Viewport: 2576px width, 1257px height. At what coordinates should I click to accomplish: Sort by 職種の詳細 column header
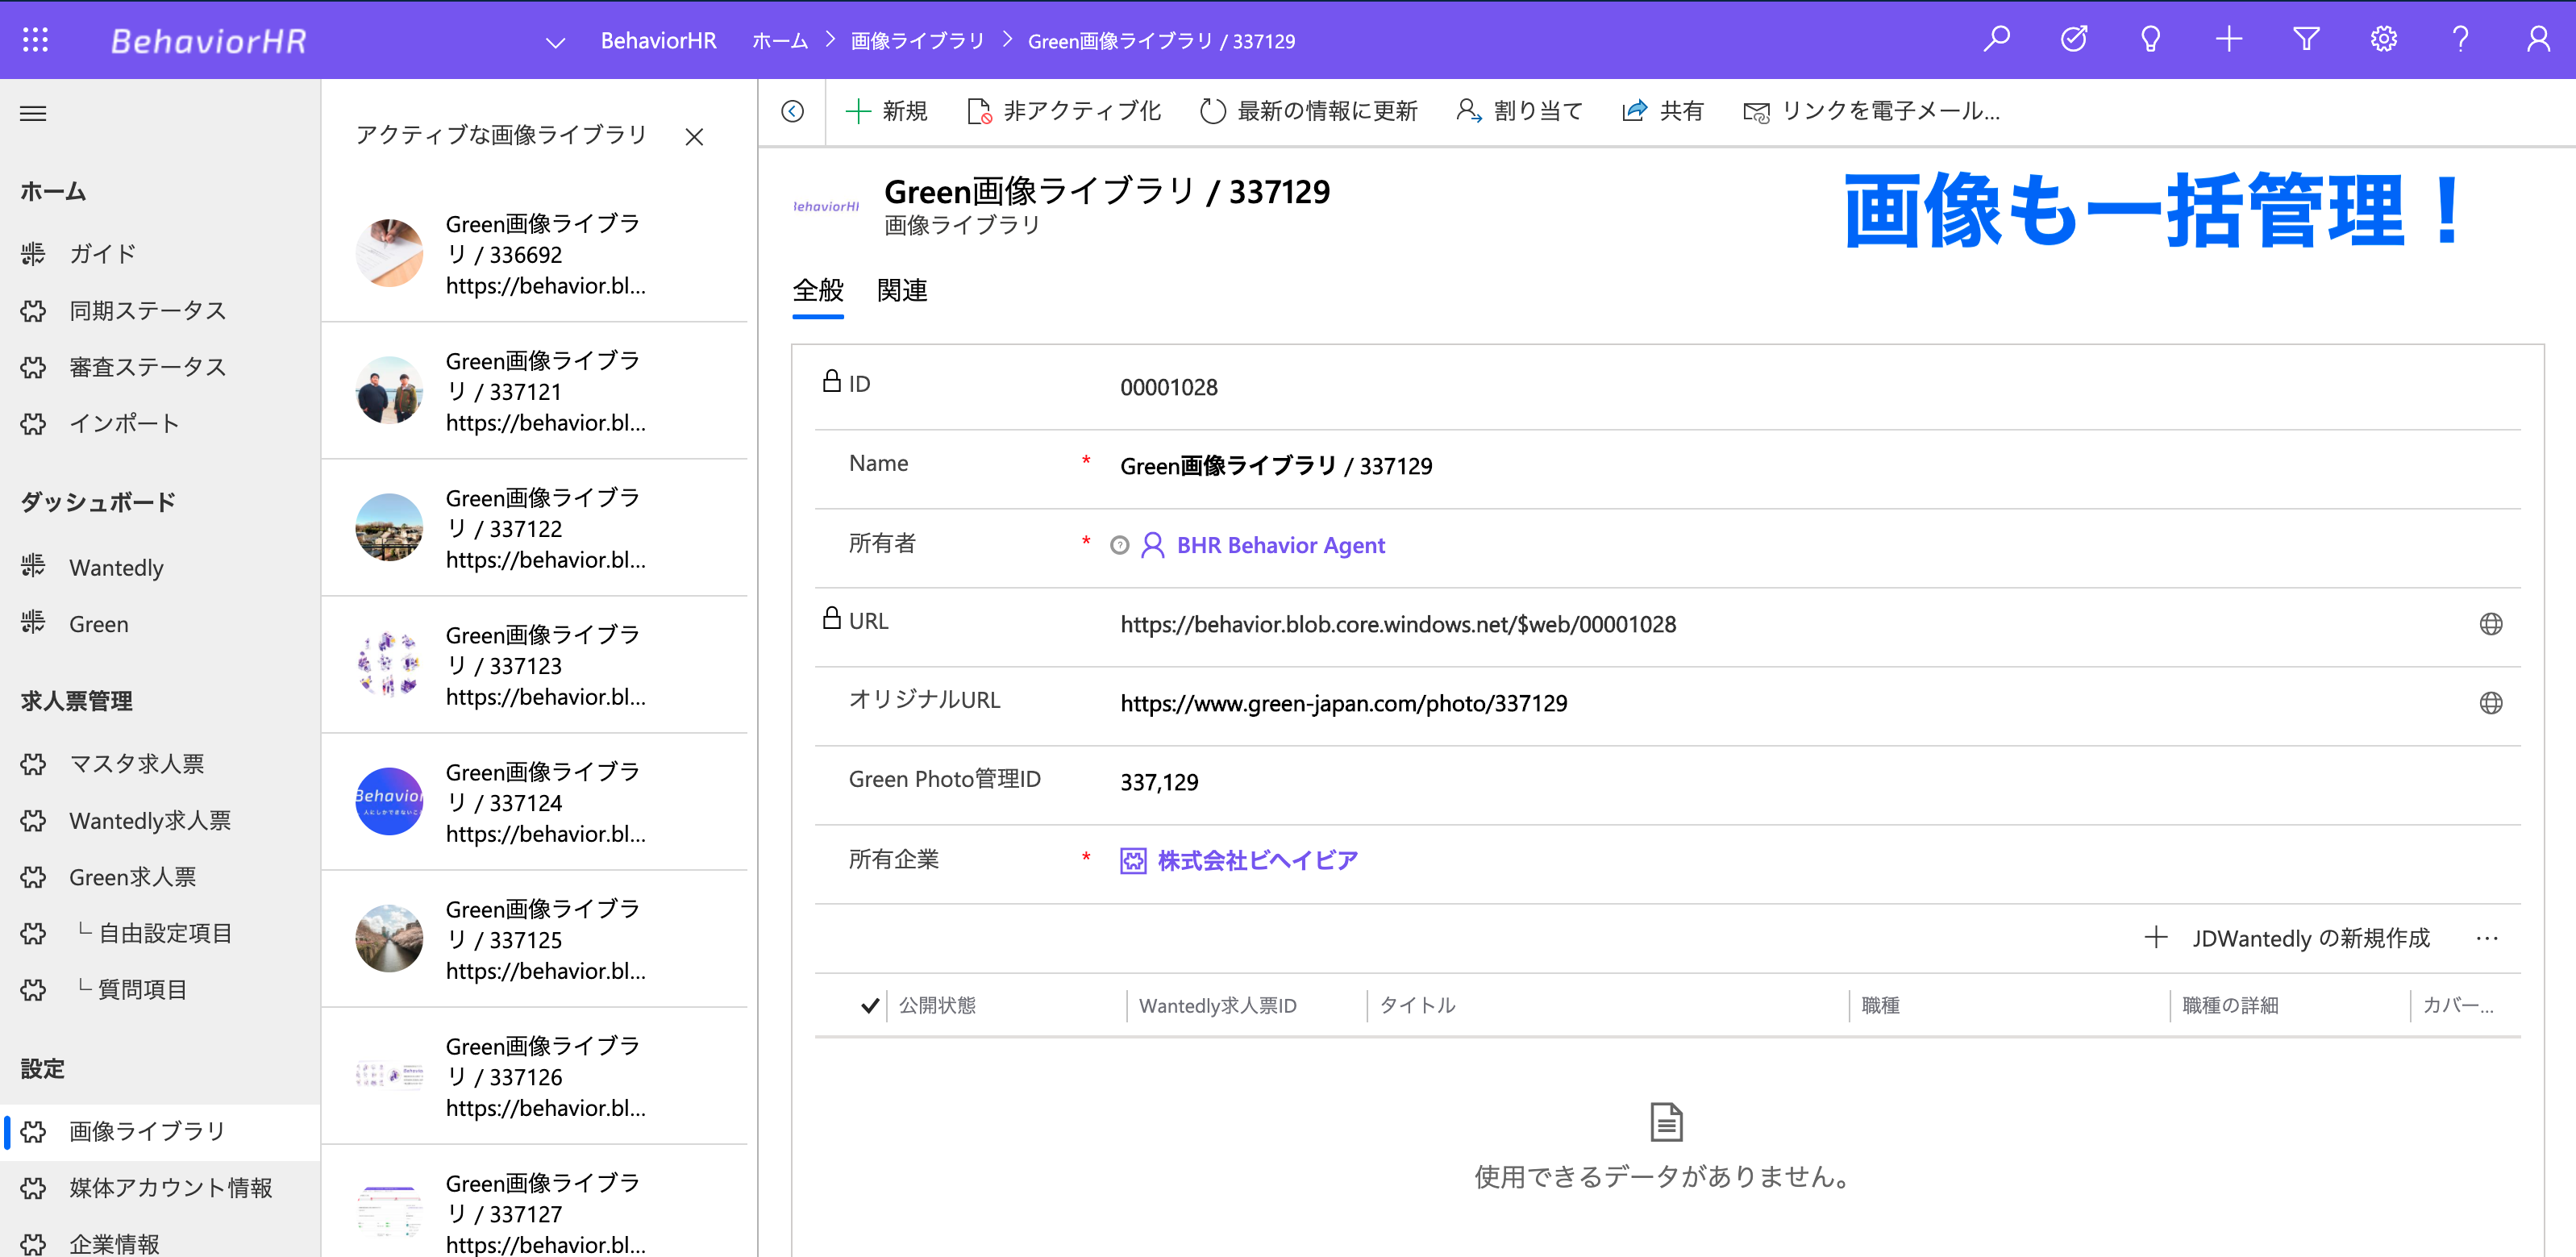(x=2230, y=1006)
